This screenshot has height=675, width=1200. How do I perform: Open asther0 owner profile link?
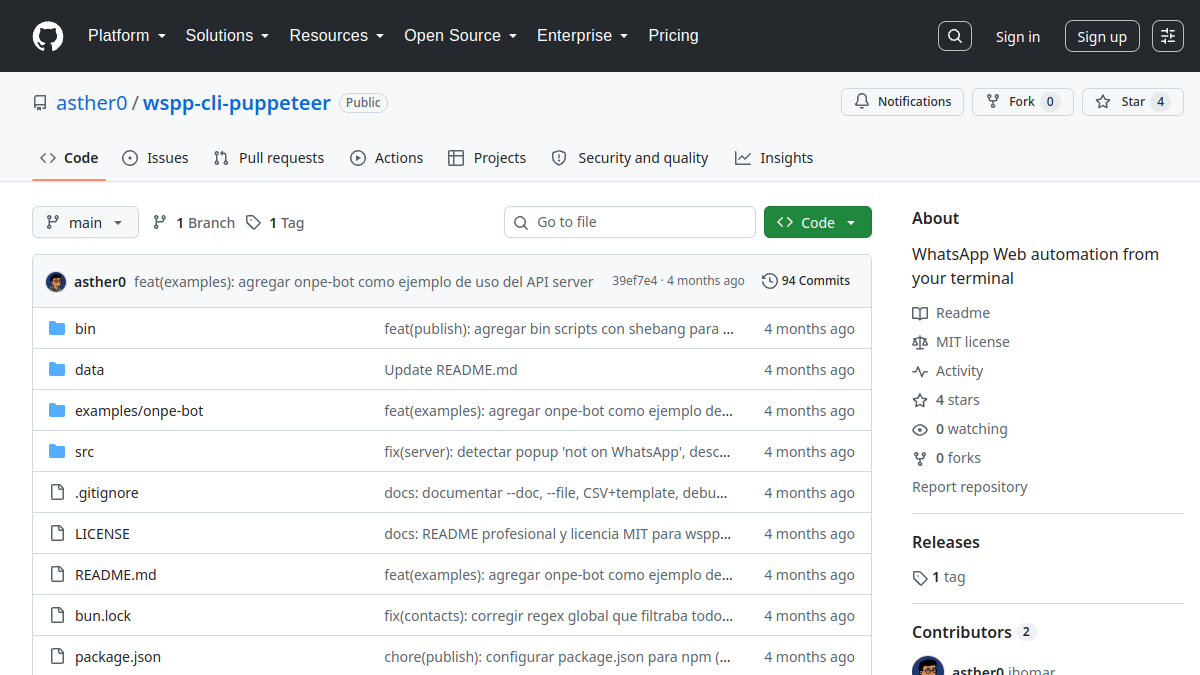(92, 102)
